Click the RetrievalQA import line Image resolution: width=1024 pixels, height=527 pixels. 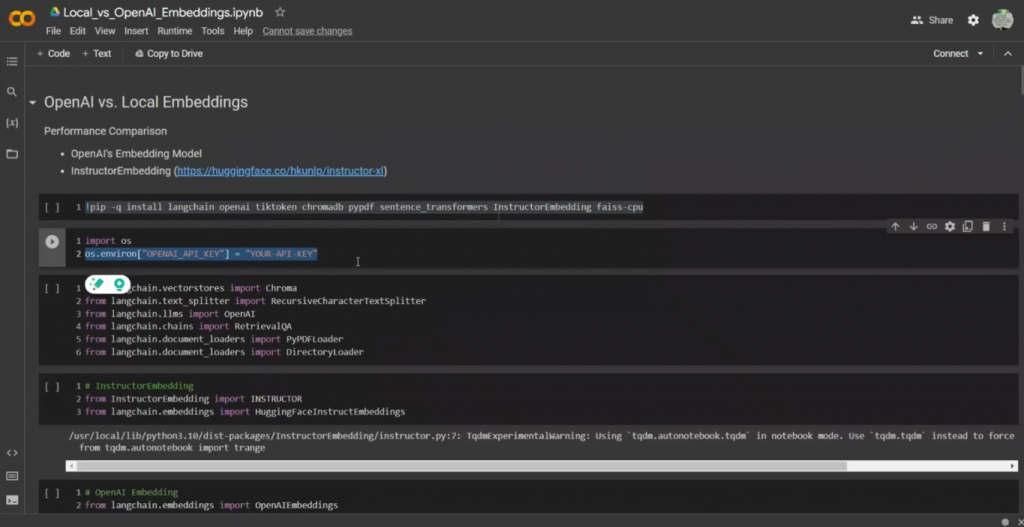click(188, 327)
